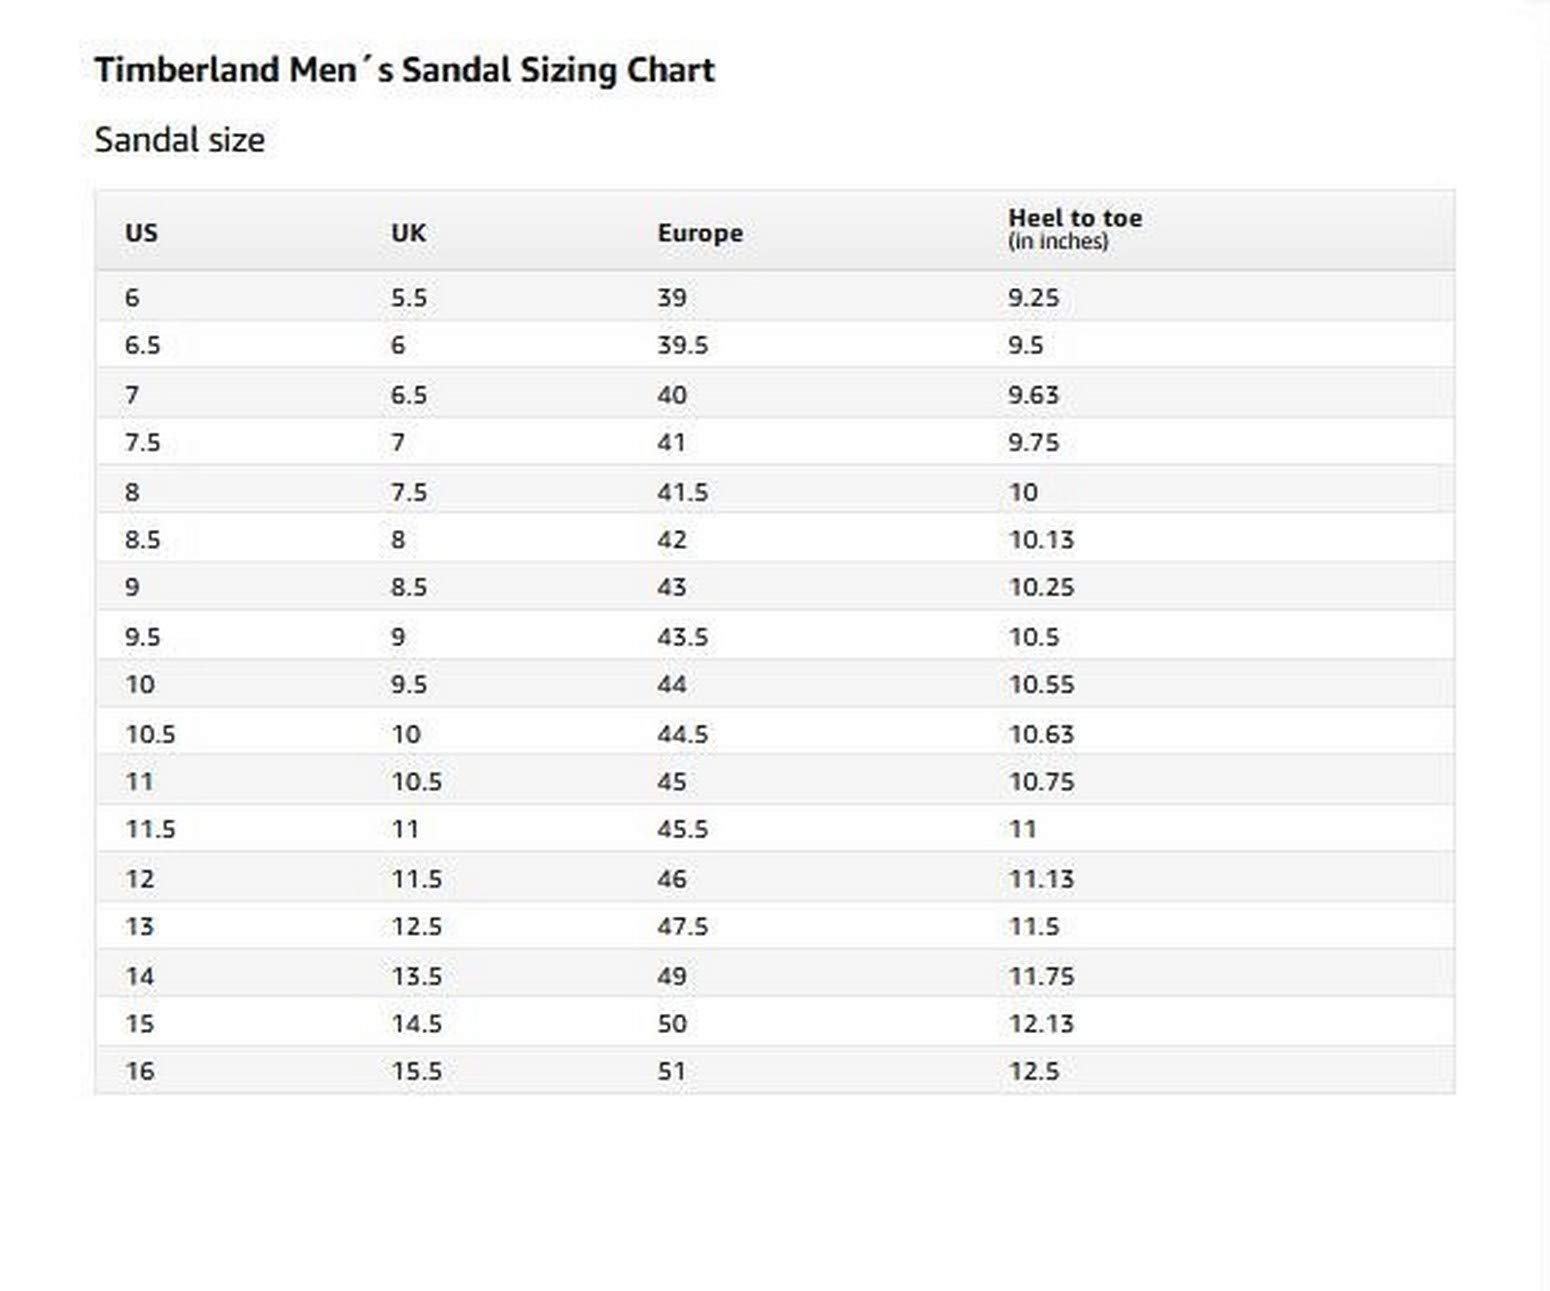
Task: Select the UK size 13.5 cell
Action: [x=416, y=976]
